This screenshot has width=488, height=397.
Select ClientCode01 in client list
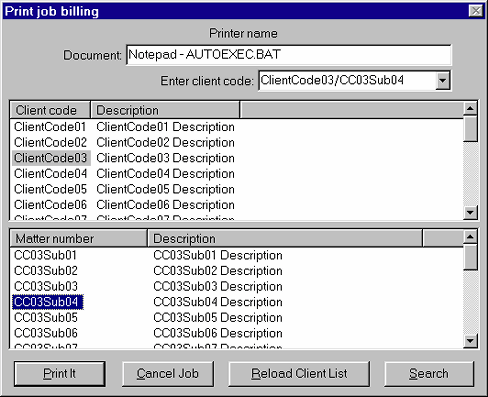point(50,127)
